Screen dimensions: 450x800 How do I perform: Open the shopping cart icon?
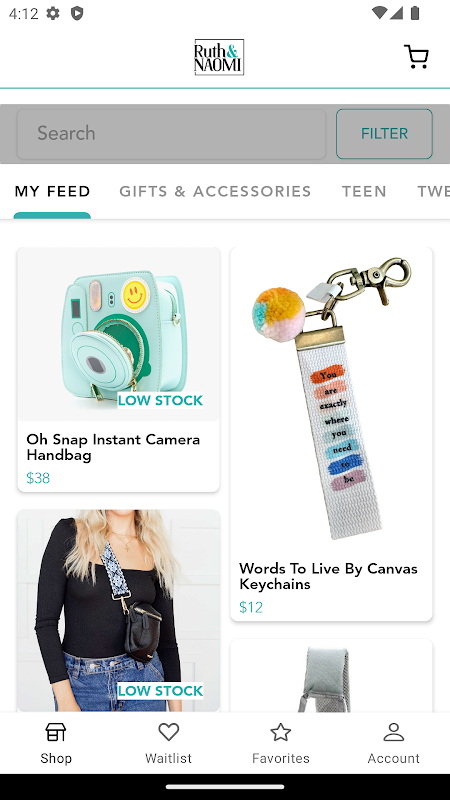coord(416,57)
